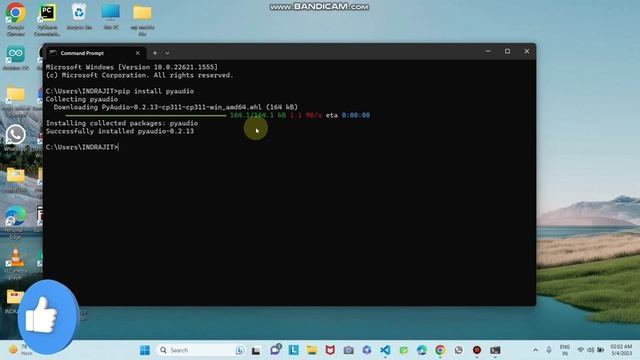Click the current C:\Users\INDRAJIT> prompt
The width and height of the screenshot is (640, 360).
coord(82,147)
